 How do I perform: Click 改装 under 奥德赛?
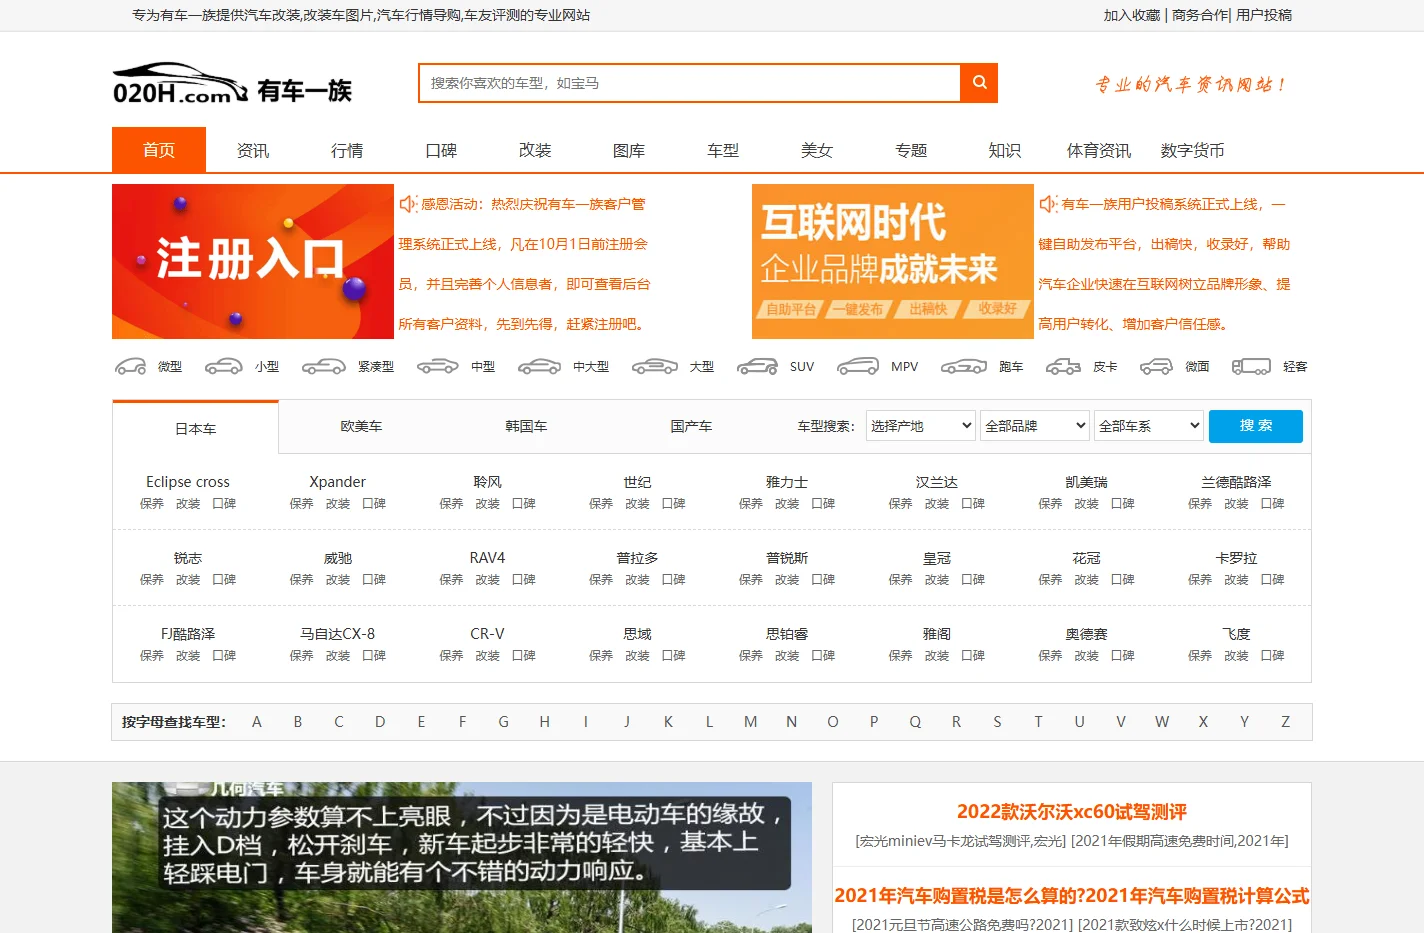coord(1087,656)
